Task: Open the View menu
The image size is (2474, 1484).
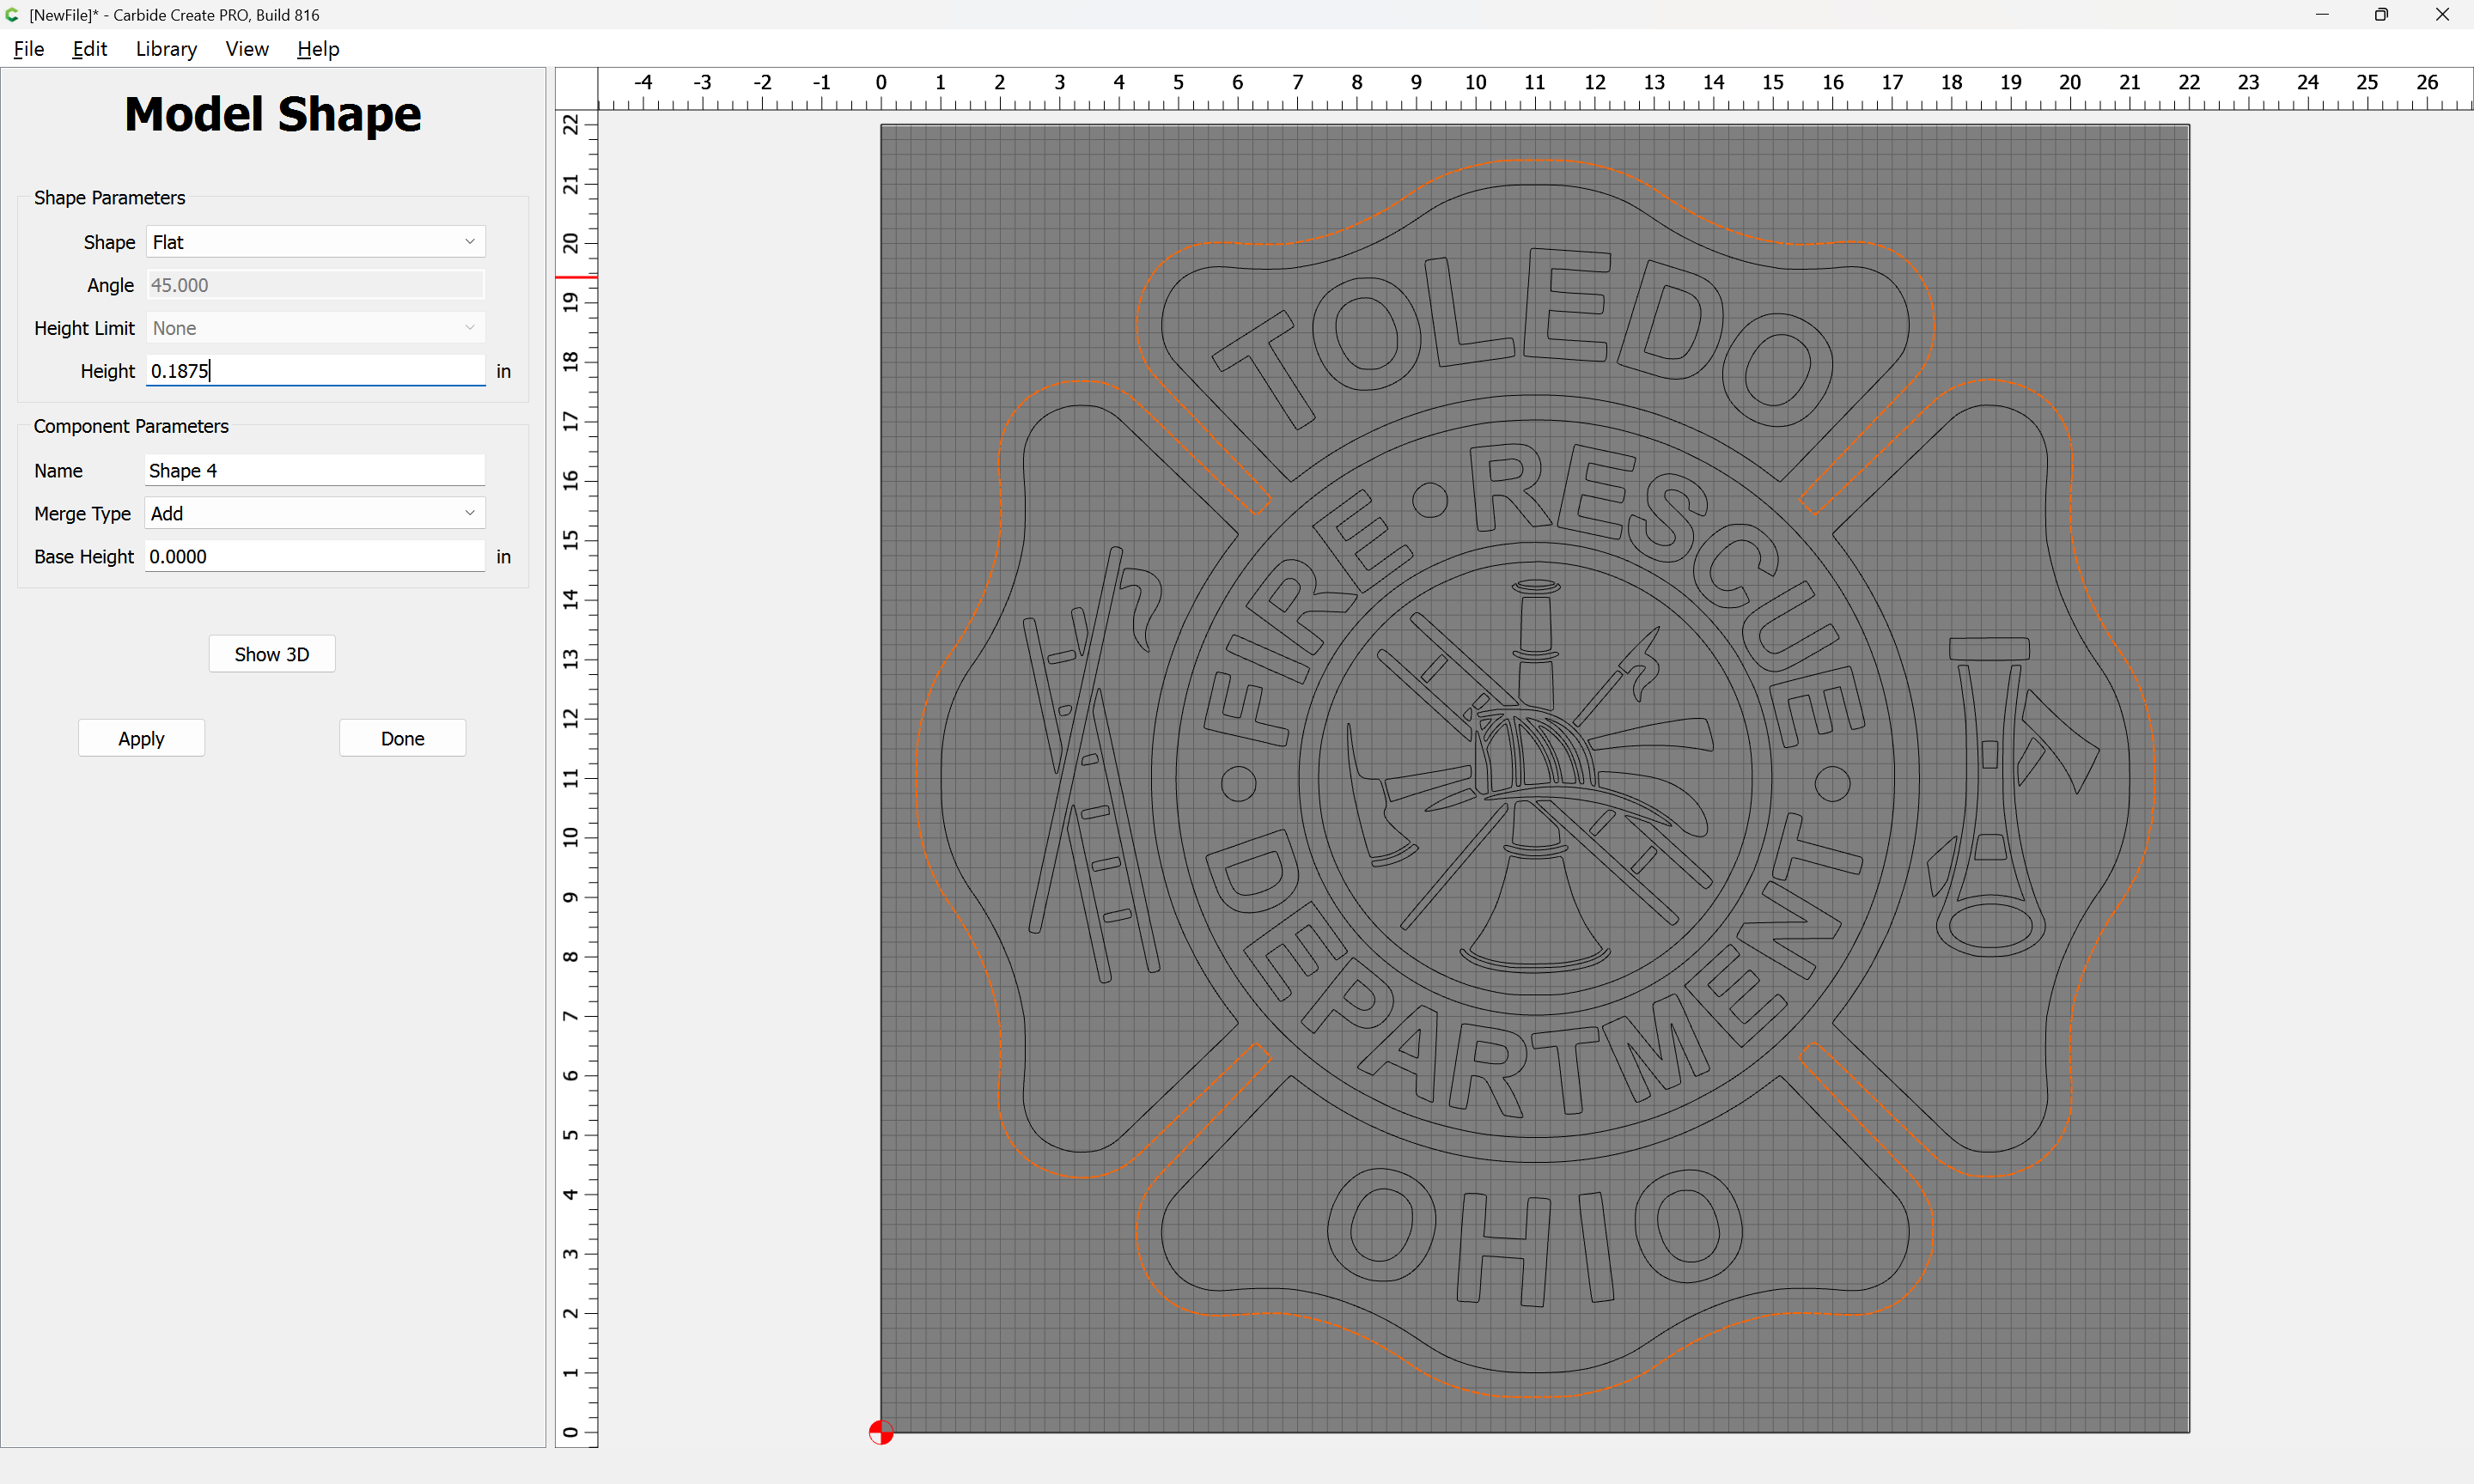Action: click(x=246, y=49)
